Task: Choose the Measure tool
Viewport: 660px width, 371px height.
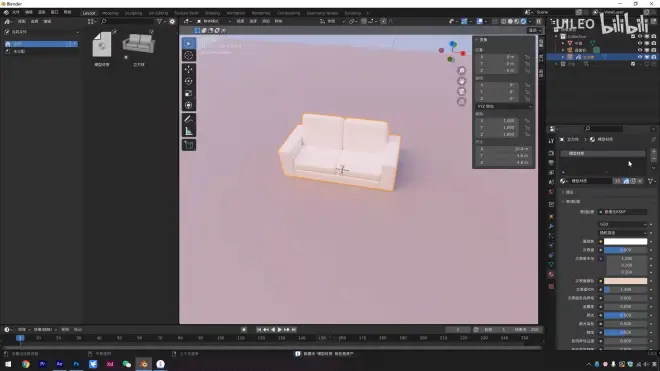Action: coord(189,131)
